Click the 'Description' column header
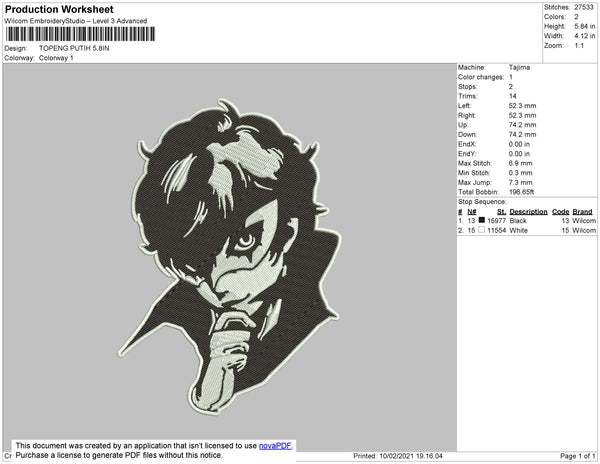The image size is (600, 464). click(x=528, y=212)
